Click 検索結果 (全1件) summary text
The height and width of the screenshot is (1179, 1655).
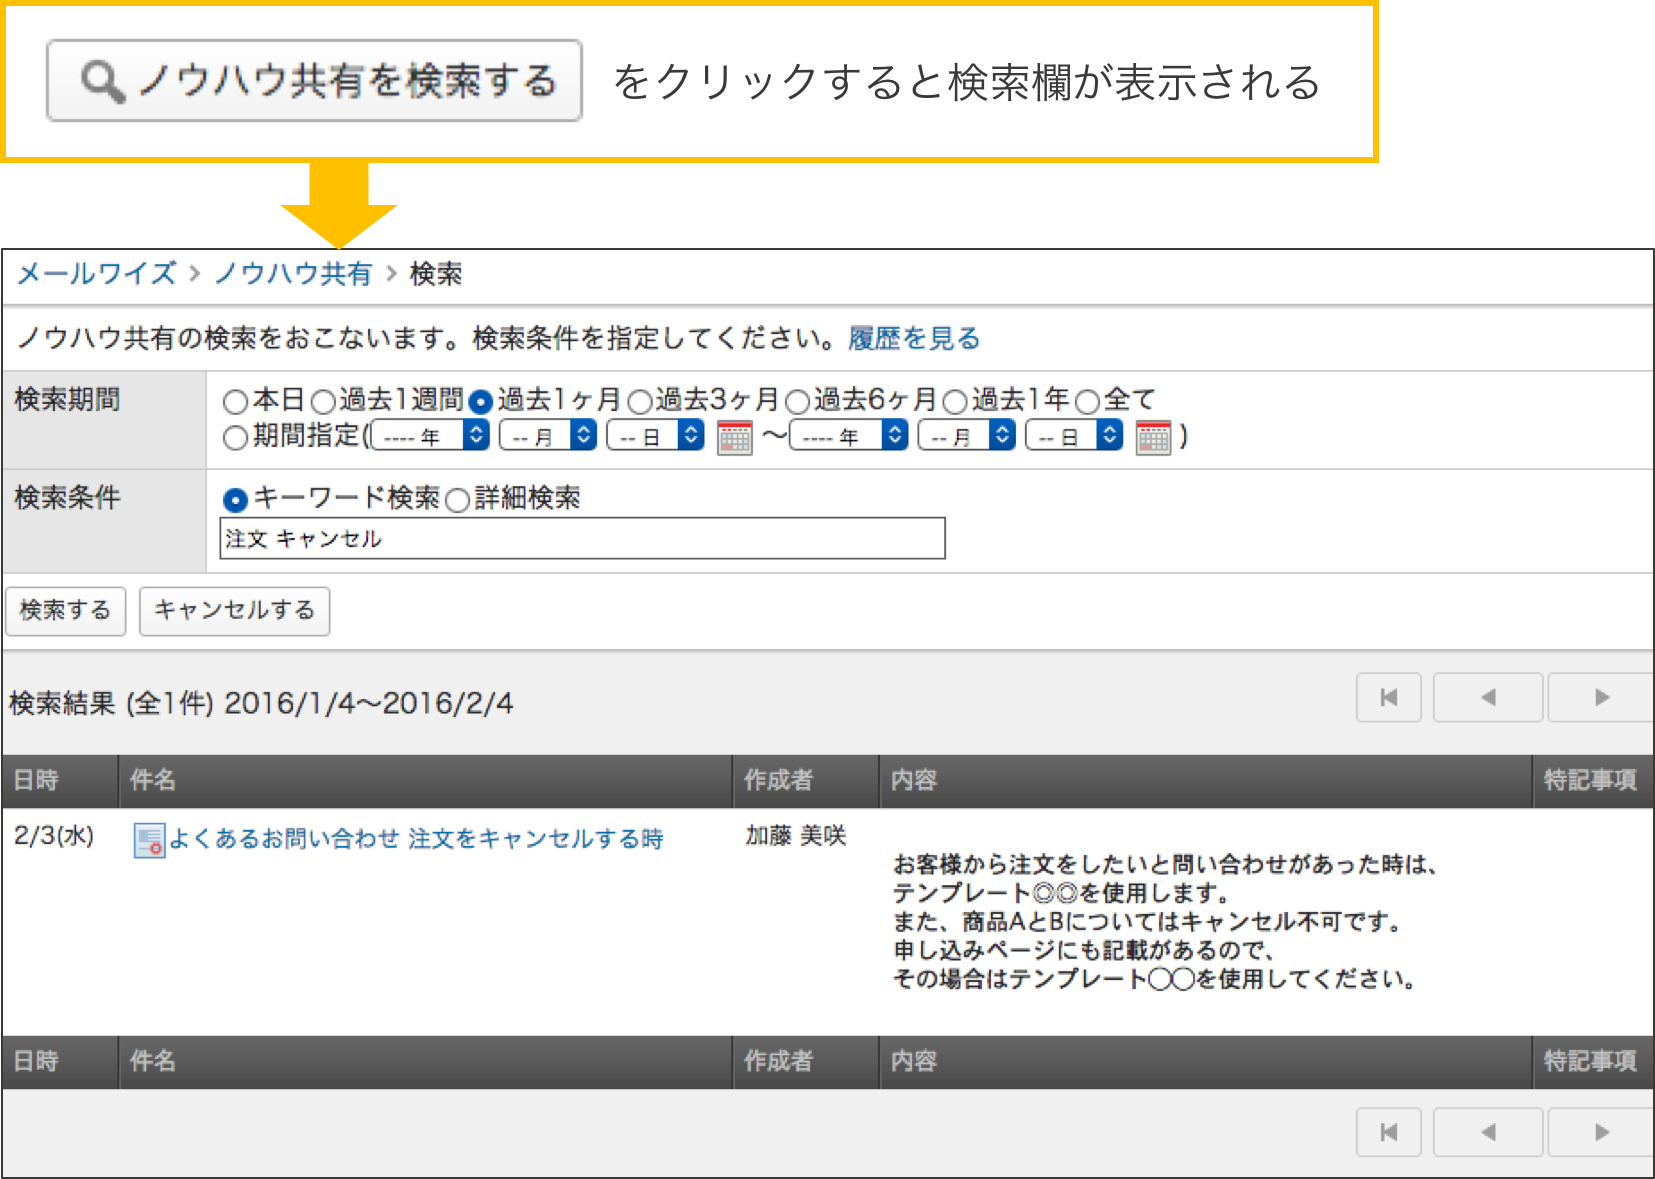coord(261,703)
